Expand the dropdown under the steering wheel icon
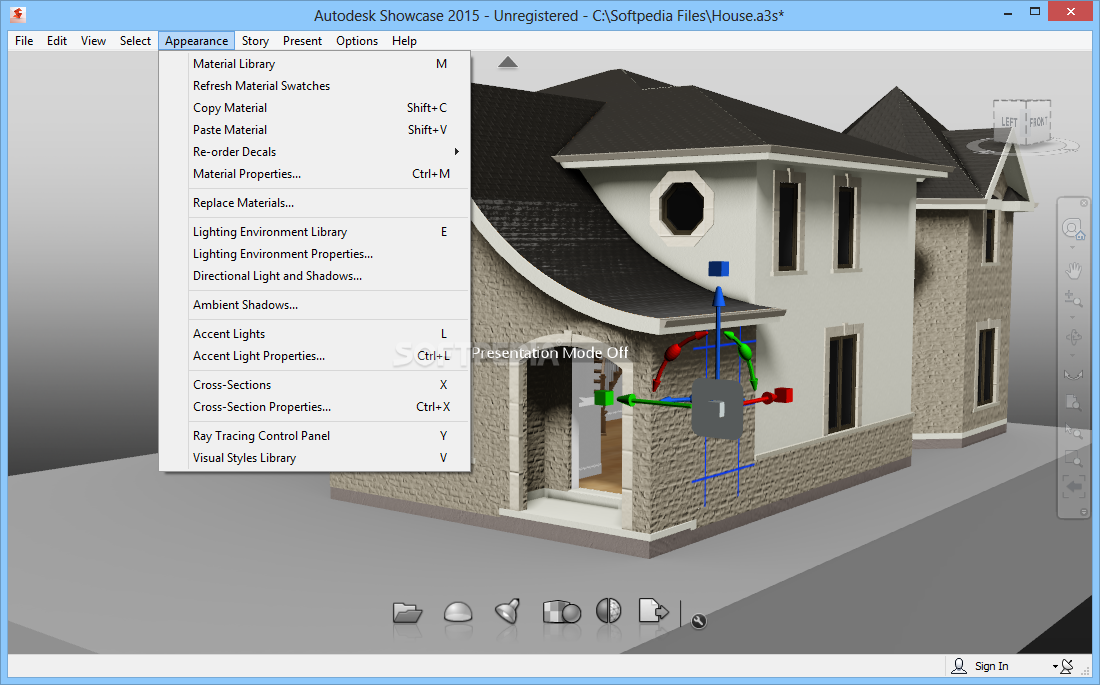This screenshot has height=685, width=1100. 1073,248
